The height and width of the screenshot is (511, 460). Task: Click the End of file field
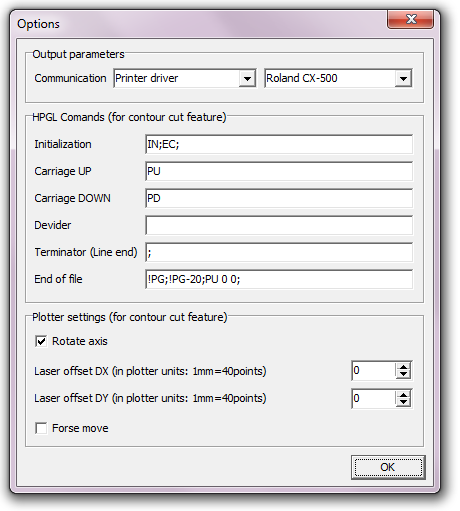[279, 279]
